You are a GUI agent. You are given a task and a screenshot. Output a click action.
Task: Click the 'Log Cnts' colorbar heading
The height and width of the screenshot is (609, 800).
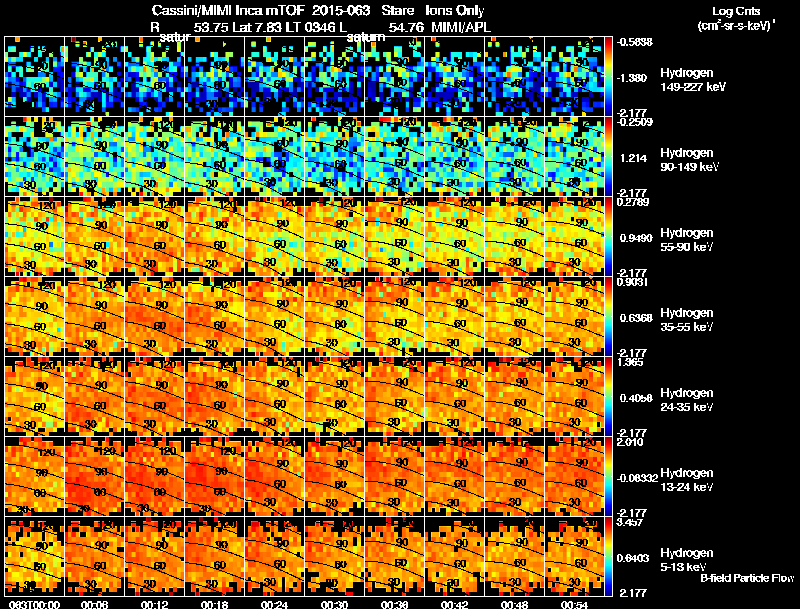(736, 11)
